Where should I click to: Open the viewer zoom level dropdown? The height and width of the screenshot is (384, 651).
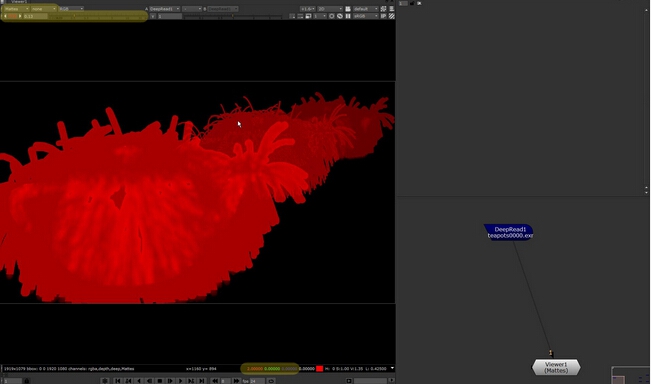307,9
